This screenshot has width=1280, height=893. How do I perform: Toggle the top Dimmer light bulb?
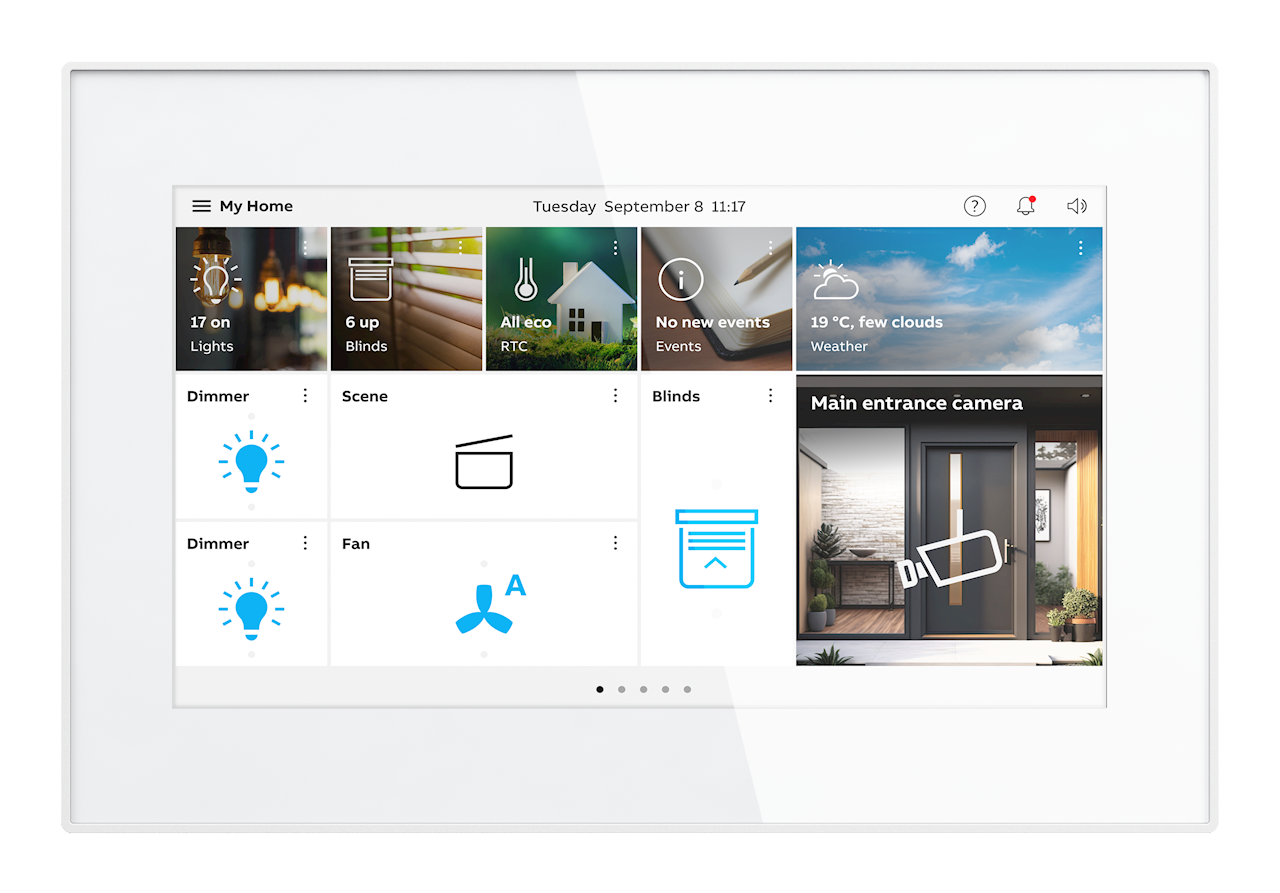tap(251, 461)
